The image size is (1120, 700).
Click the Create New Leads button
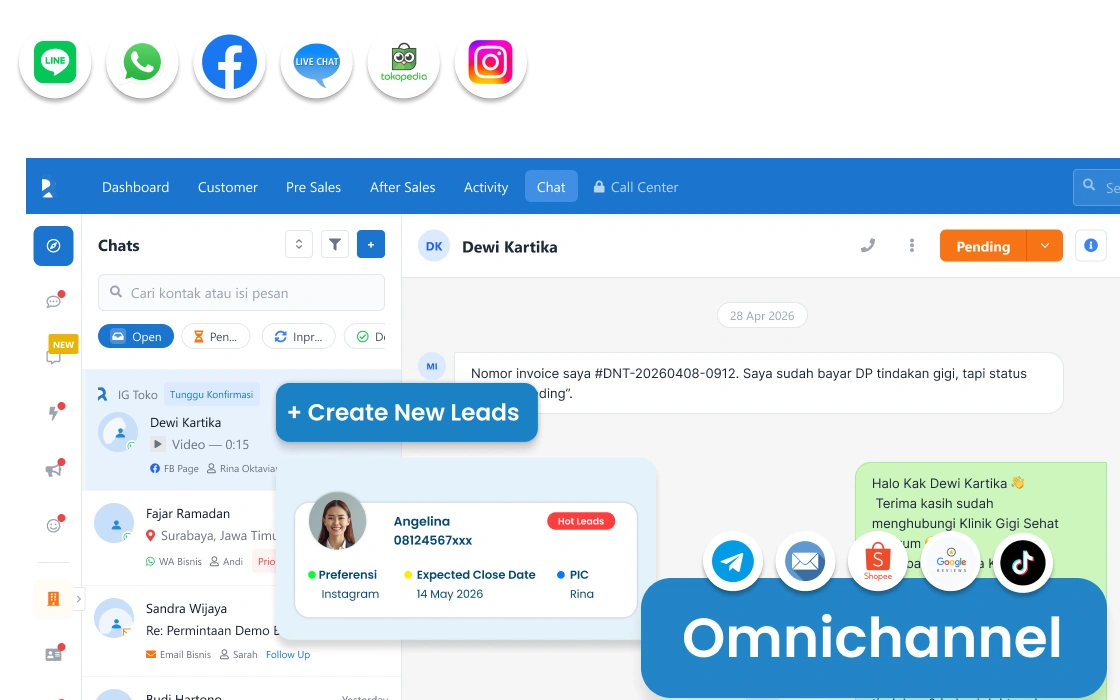pyautogui.click(x=406, y=412)
